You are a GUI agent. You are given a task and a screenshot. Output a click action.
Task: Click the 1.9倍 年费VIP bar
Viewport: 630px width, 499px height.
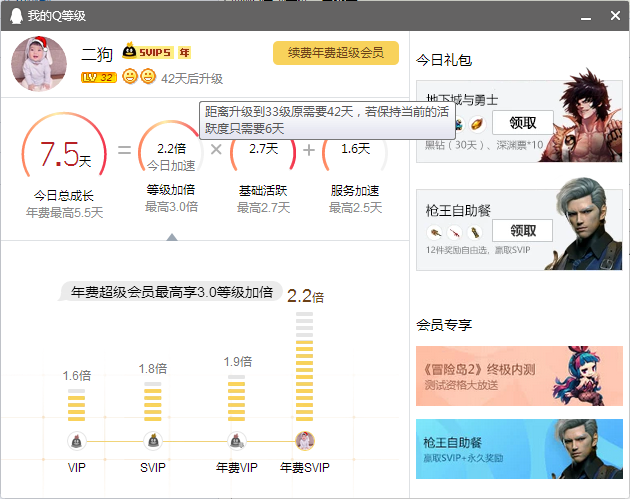click(x=236, y=398)
